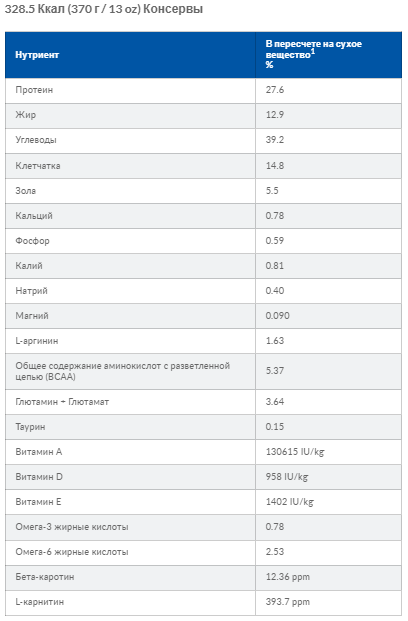408x621 pixels.
Task: Click the Фосфор value 0.59
Action: pos(275,240)
